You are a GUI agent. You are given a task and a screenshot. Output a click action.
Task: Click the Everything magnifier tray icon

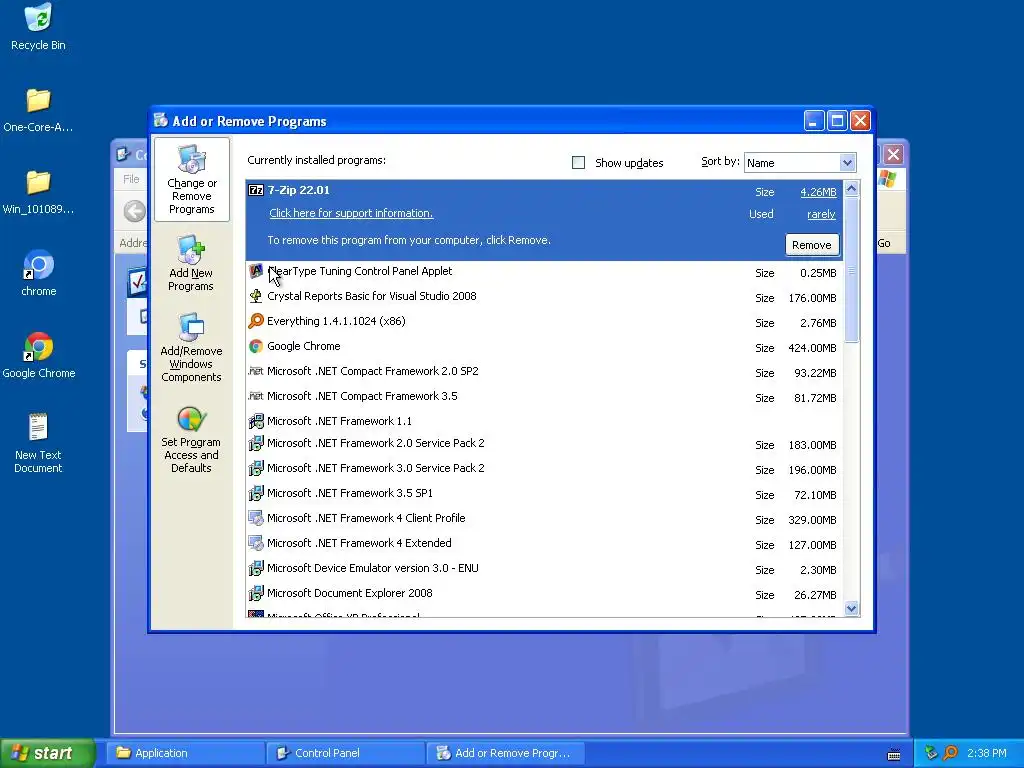950,753
